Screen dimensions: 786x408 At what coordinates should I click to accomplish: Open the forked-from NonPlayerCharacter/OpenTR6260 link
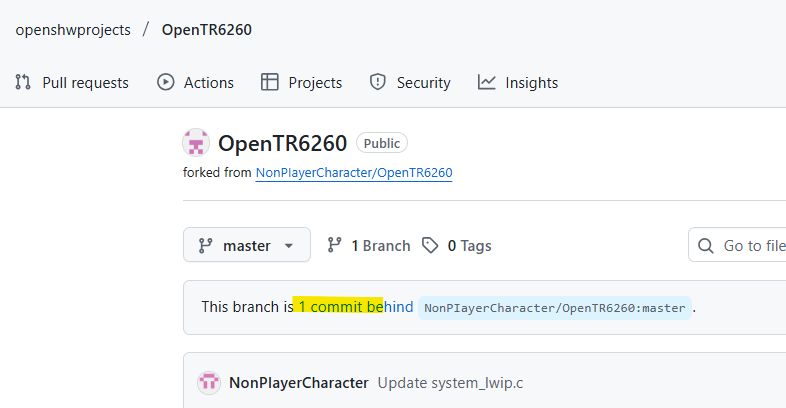pyautogui.click(x=354, y=172)
